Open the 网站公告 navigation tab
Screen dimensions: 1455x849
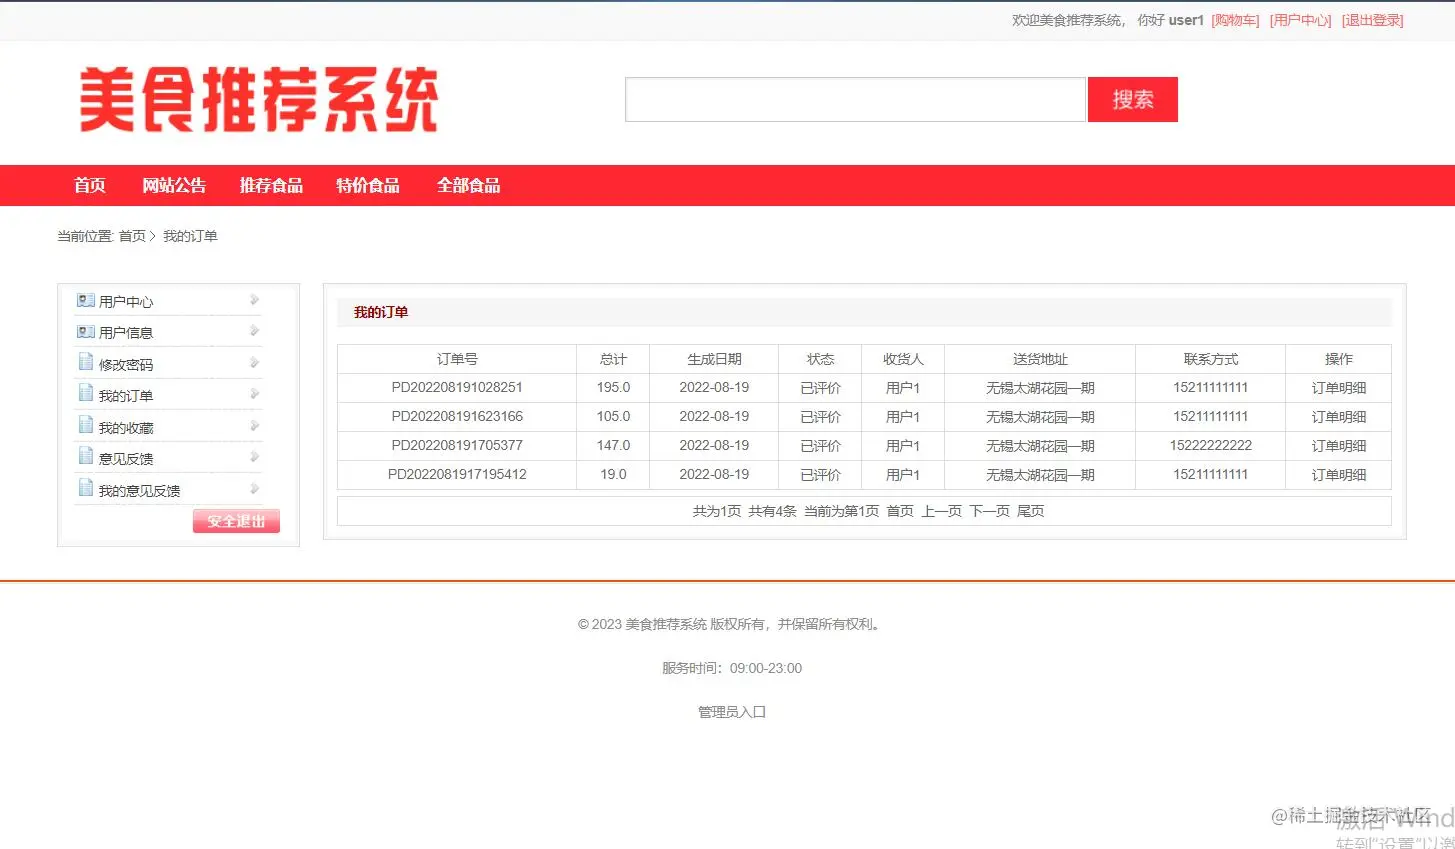coord(174,185)
